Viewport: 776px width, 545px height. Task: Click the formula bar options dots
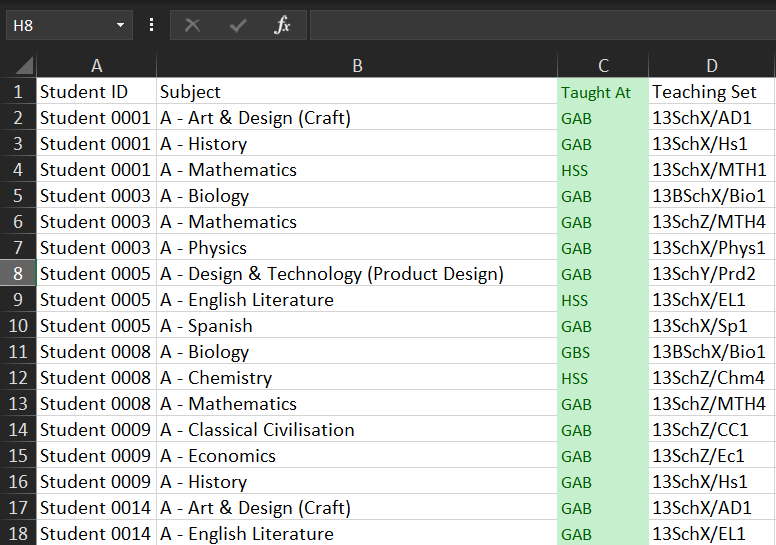tap(151, 25)
